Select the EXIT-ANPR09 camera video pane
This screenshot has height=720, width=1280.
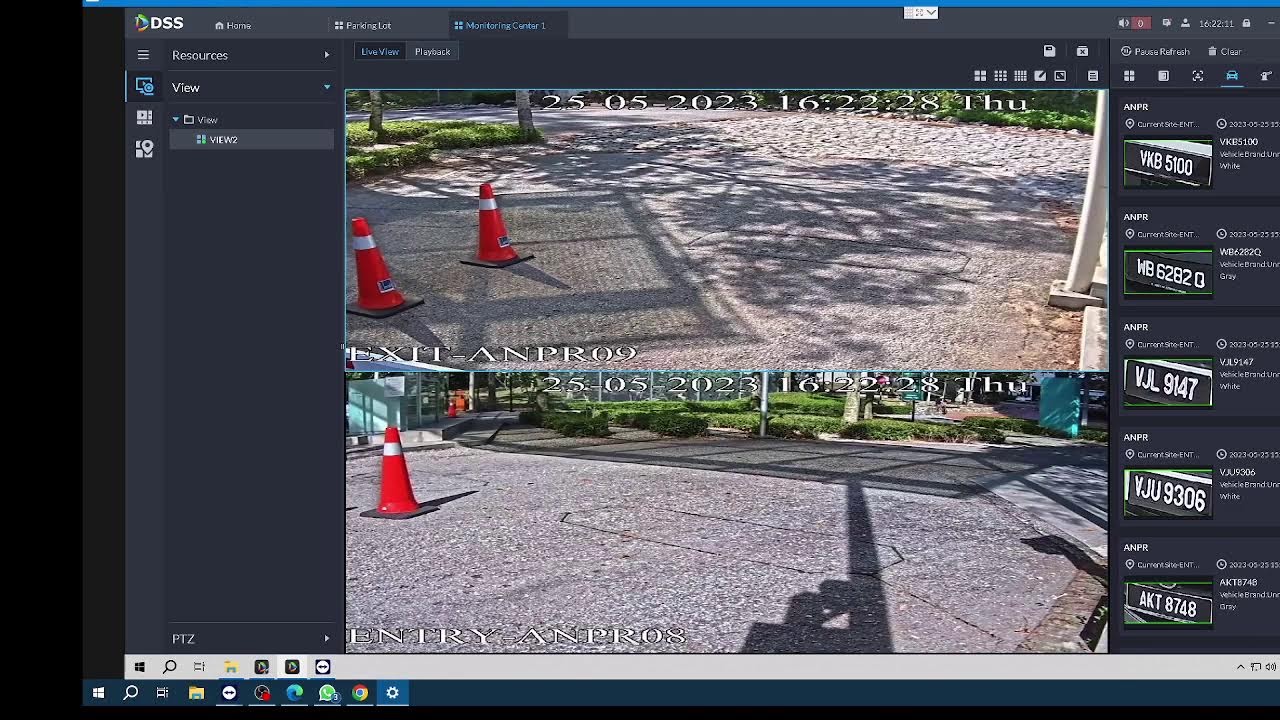coord(727,230)
